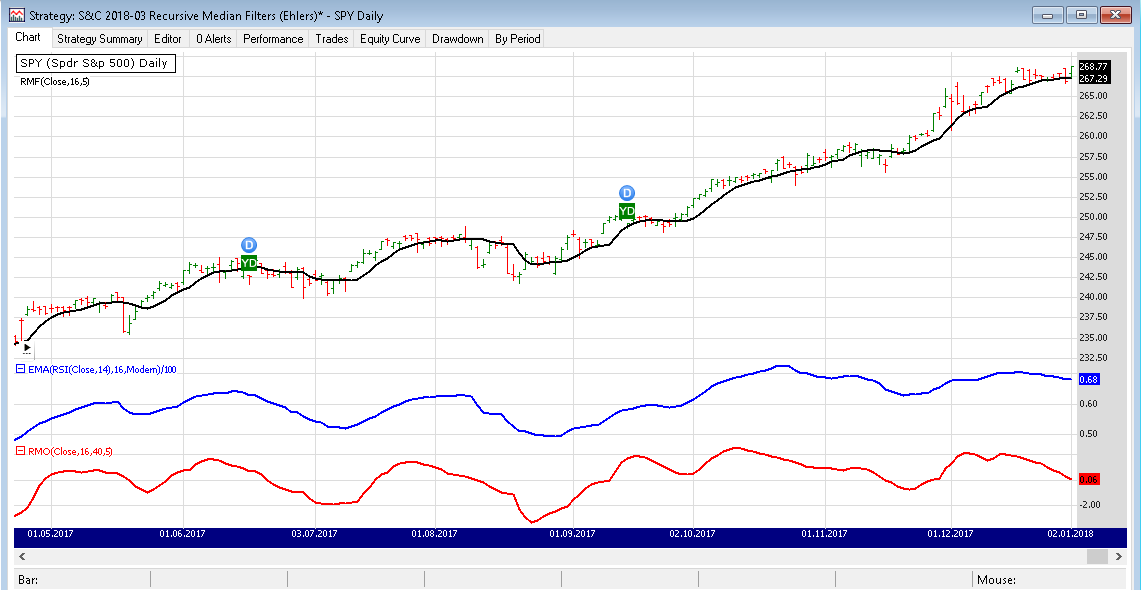
Task: Open the 0 Alerts tab
Action: (x=213, y=39)
